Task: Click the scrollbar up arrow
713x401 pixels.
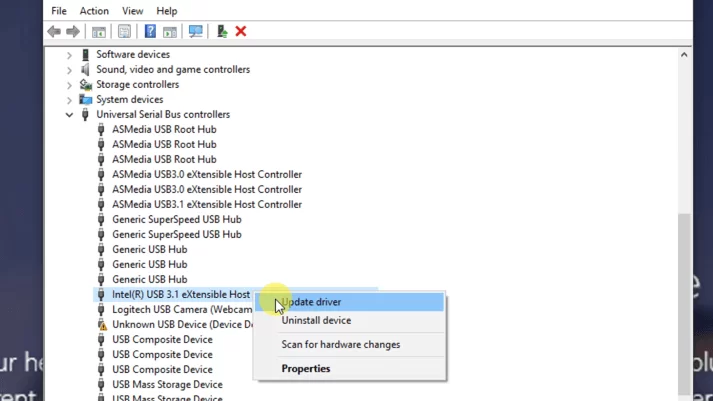Action: coord(684,55)
